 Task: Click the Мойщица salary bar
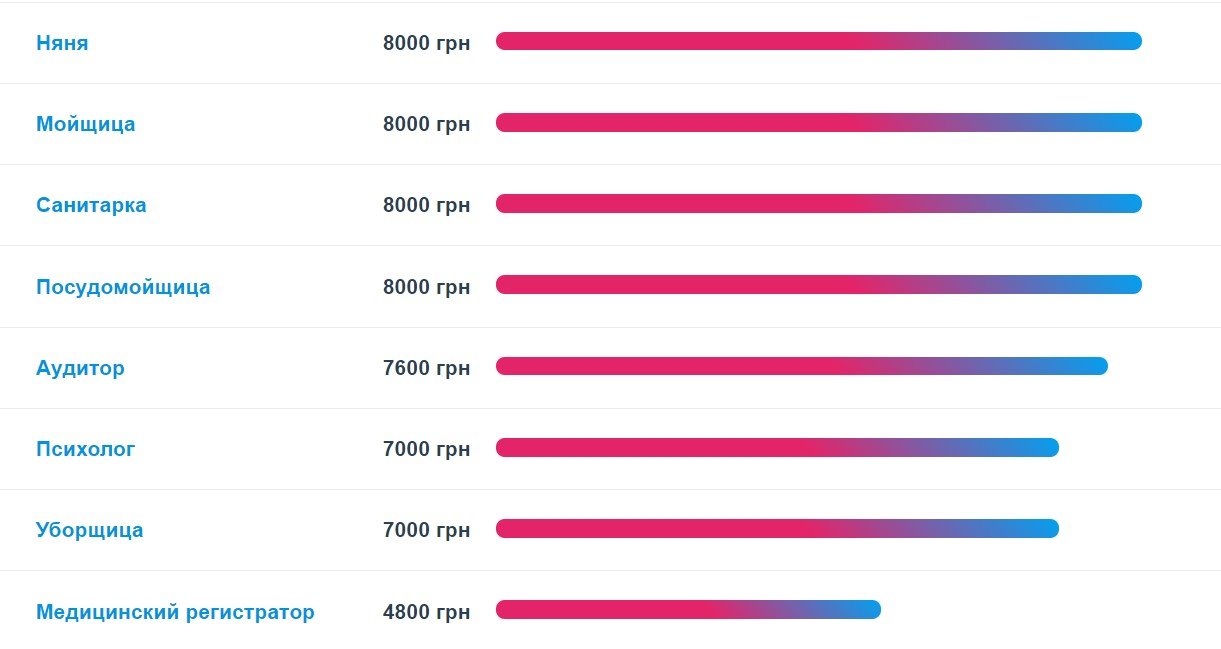click(x=818, y=123)
